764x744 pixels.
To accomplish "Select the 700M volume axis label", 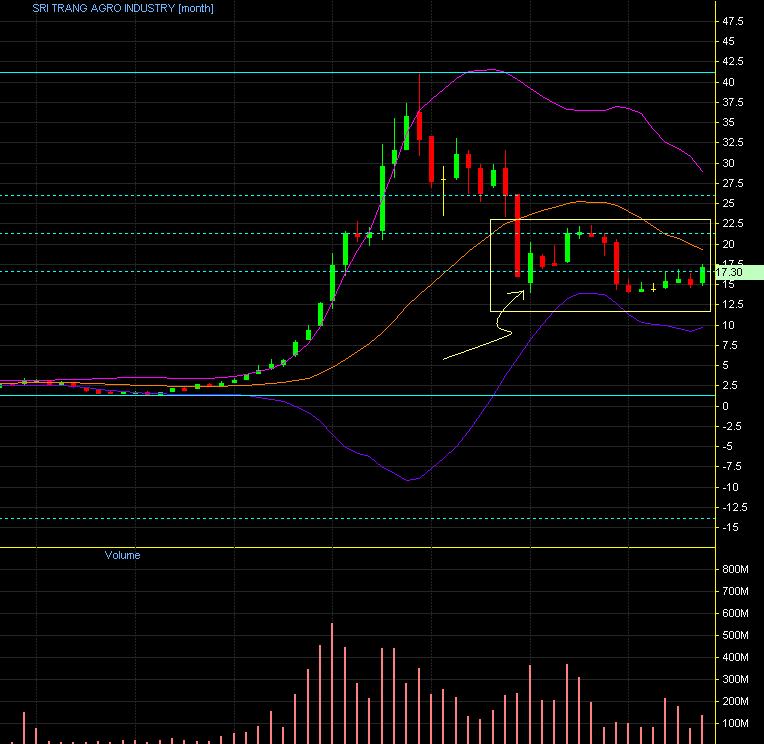I will click(736, 591).
